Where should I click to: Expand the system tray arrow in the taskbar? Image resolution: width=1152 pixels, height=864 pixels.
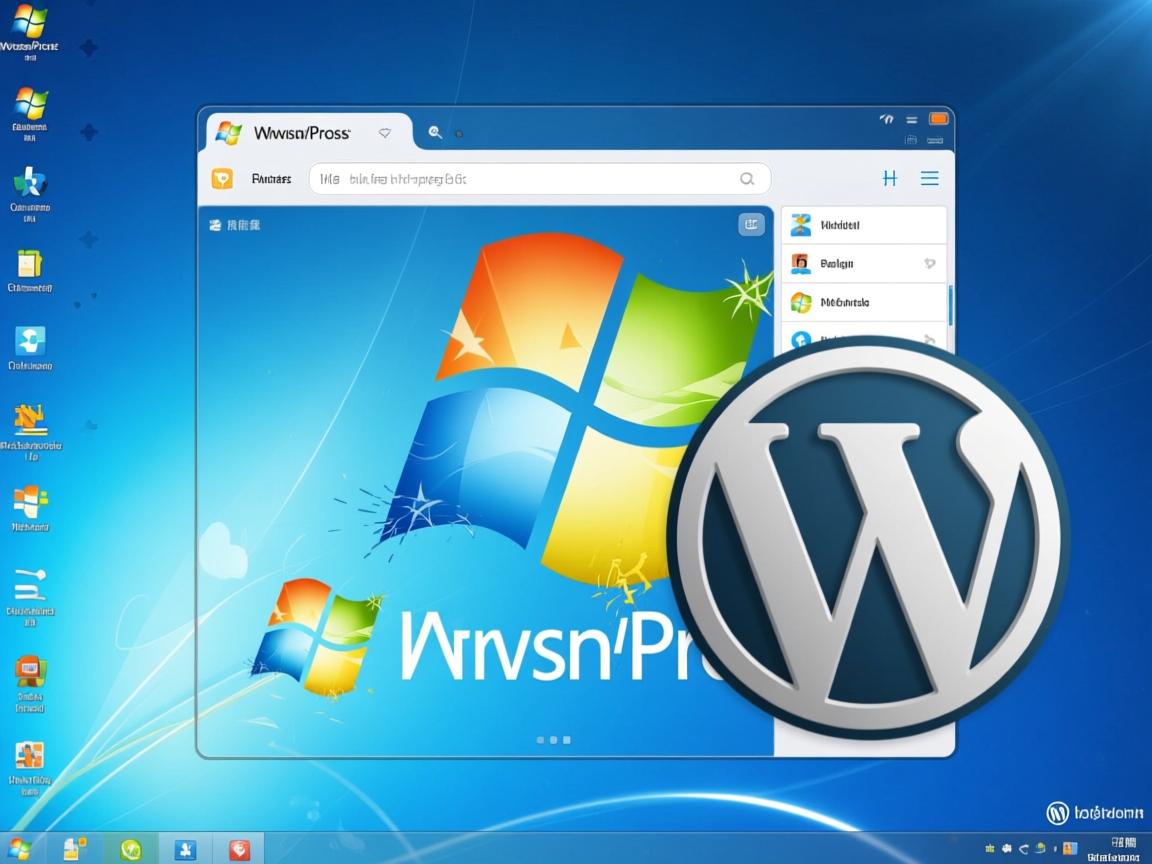(x=988, y=847)
